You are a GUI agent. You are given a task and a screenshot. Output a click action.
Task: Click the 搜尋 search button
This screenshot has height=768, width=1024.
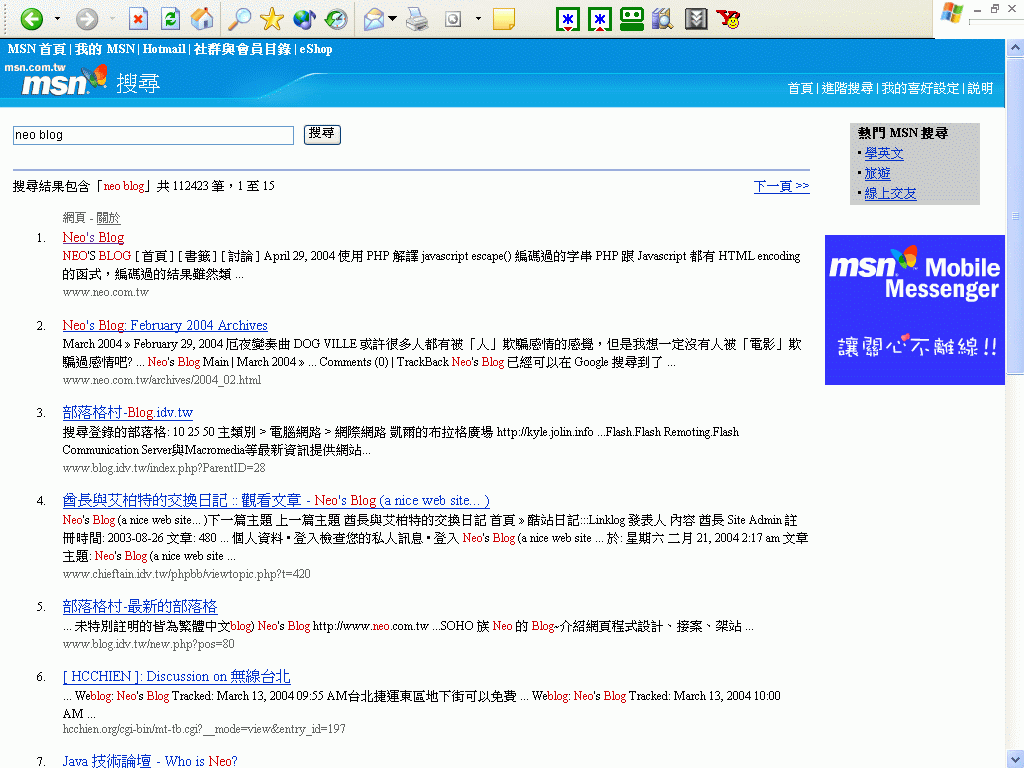click(x=322, y=134)
